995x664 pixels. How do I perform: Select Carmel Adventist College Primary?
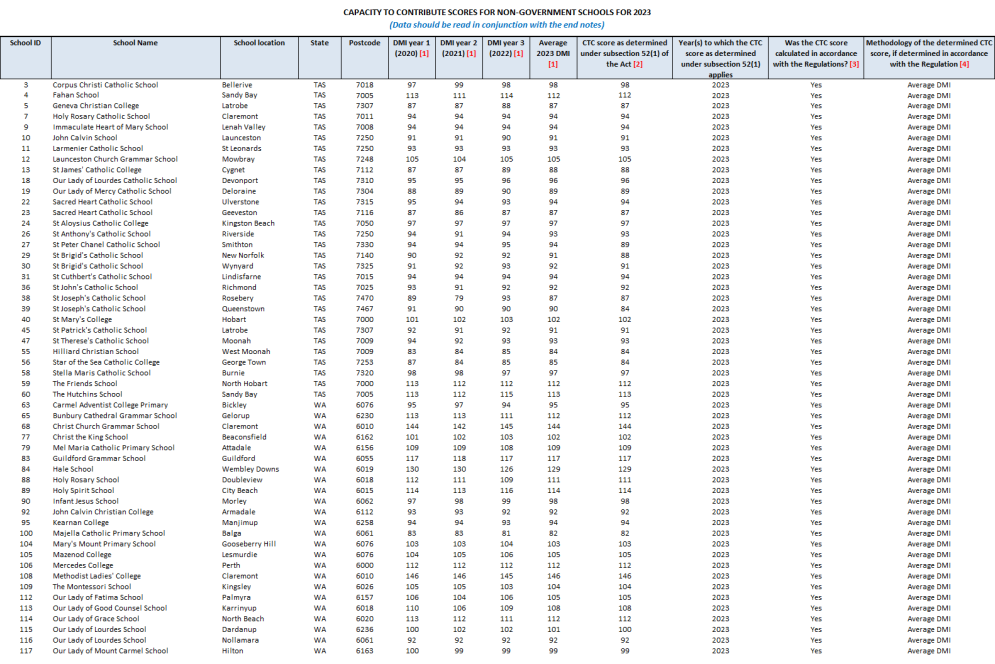pyautogui.click(x=110, y=405)
